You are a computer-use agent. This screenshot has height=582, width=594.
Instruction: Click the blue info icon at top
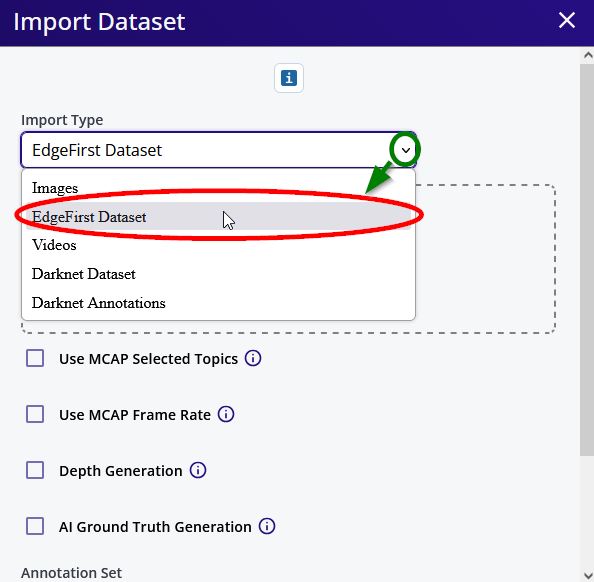point(289,78)
